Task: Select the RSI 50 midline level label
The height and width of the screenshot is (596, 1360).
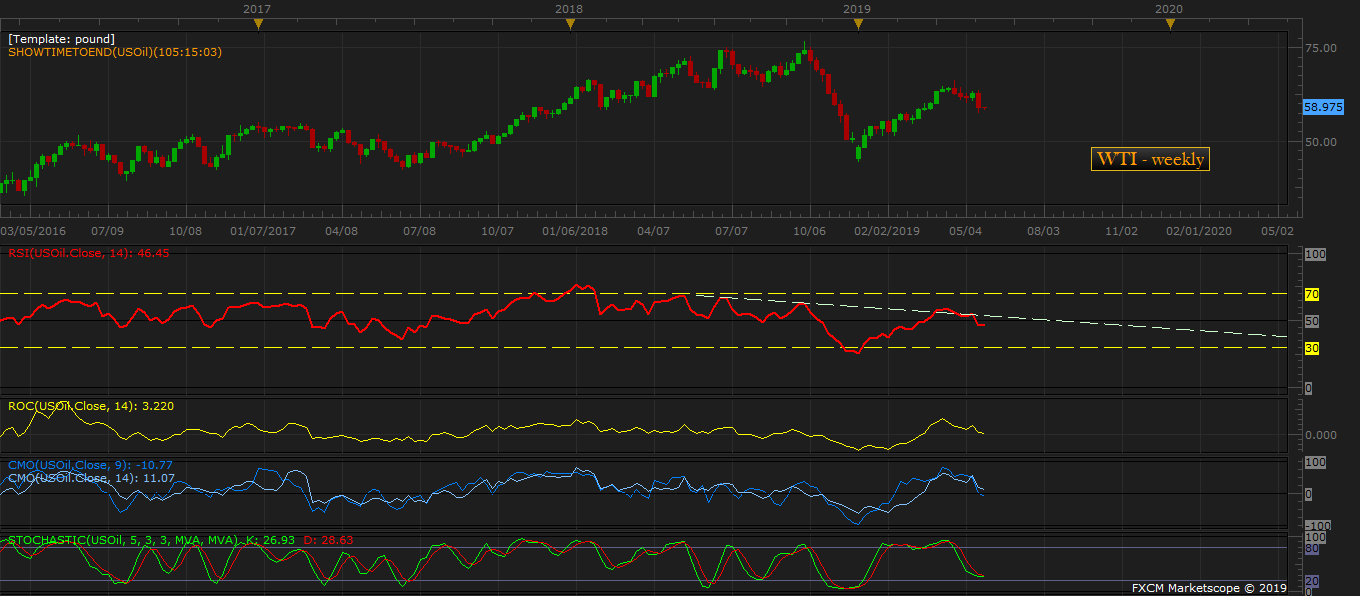Action: [1311, 321]
